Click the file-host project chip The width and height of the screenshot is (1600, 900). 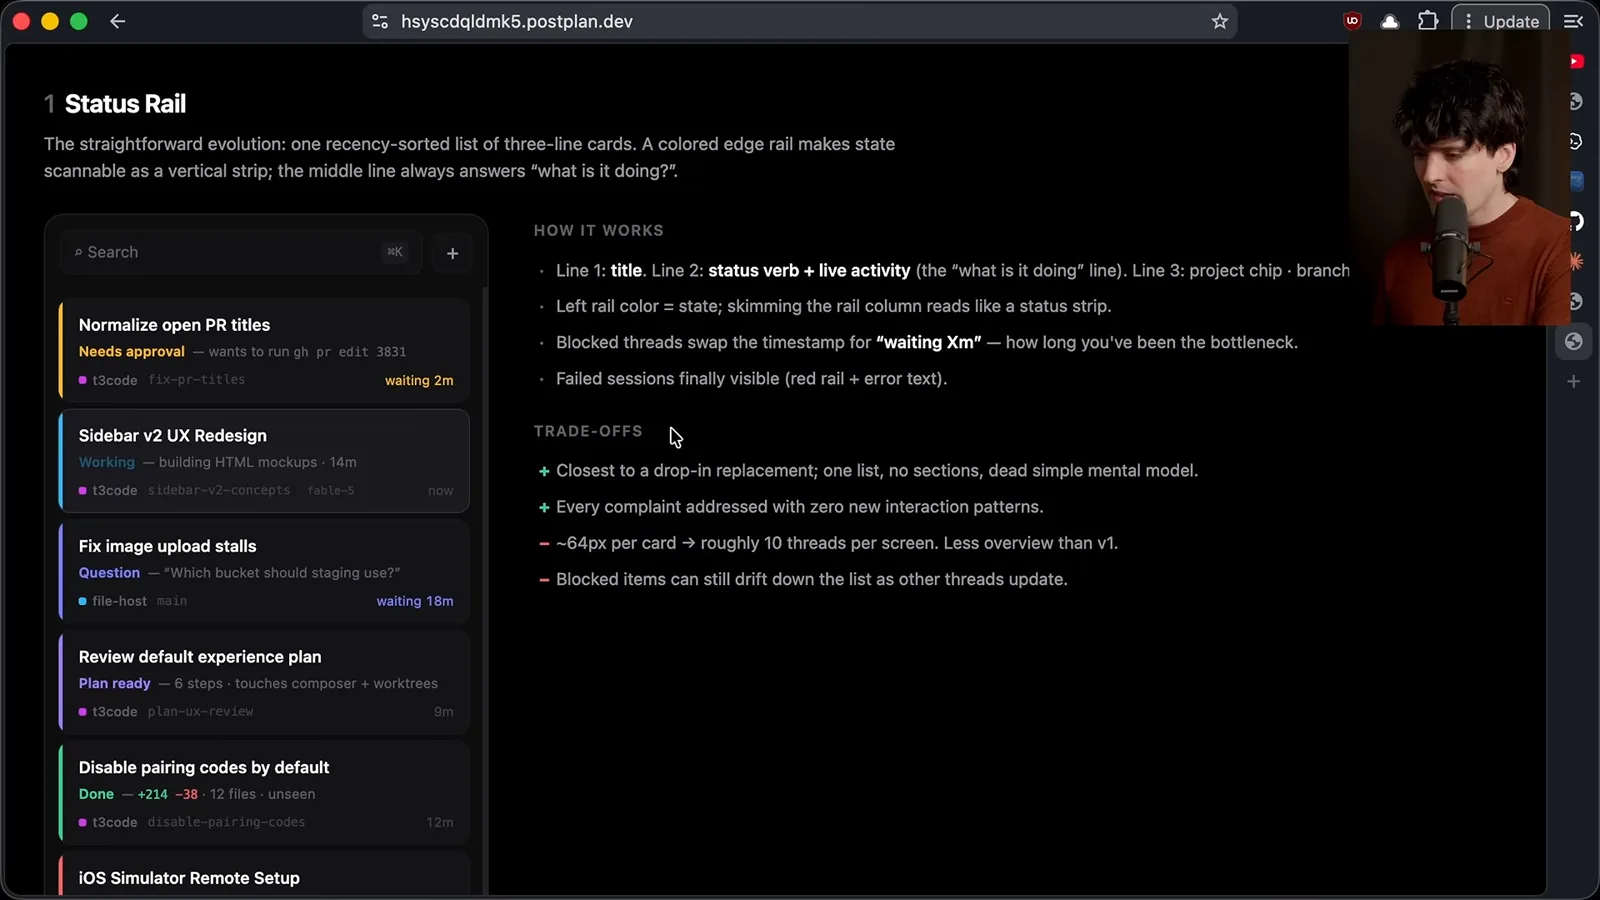pyautogui.click(x=113, y=601)
